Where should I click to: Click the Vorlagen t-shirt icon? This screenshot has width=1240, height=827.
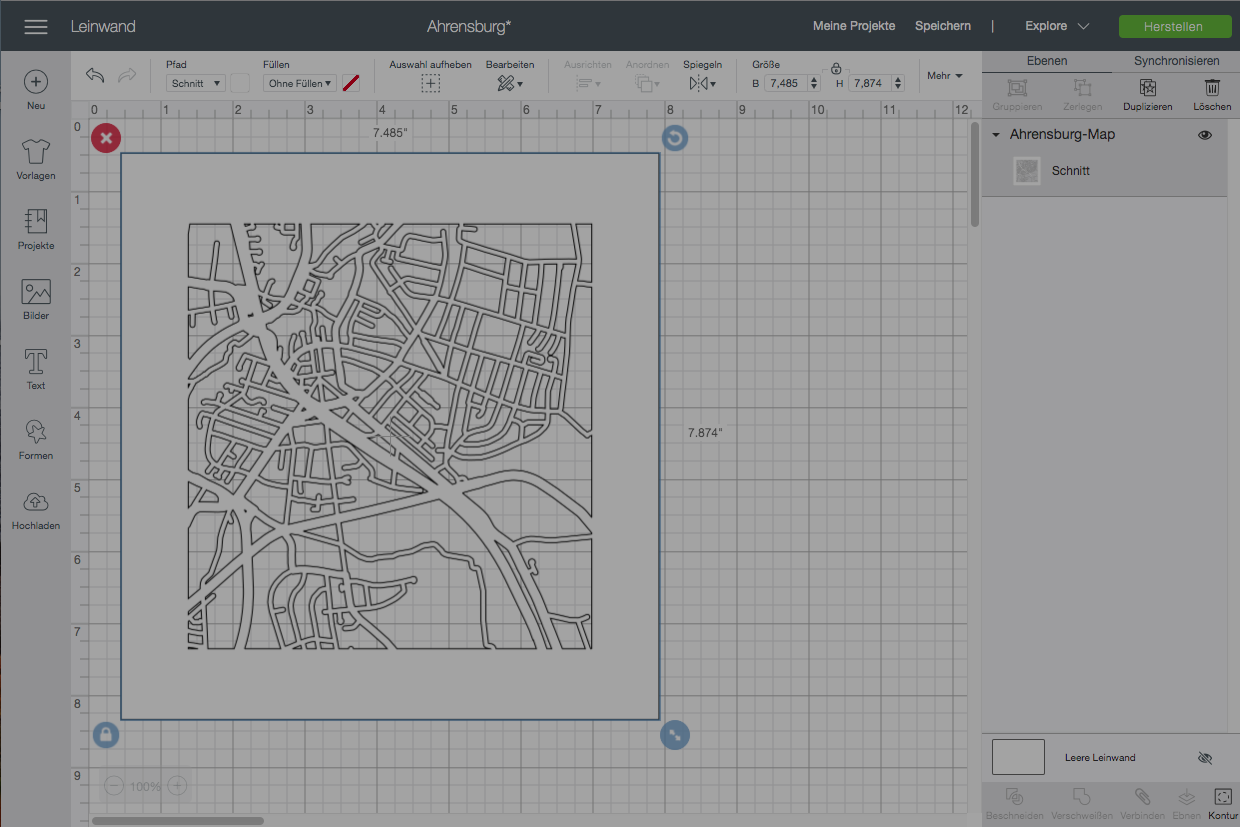(x=36, y=152)
